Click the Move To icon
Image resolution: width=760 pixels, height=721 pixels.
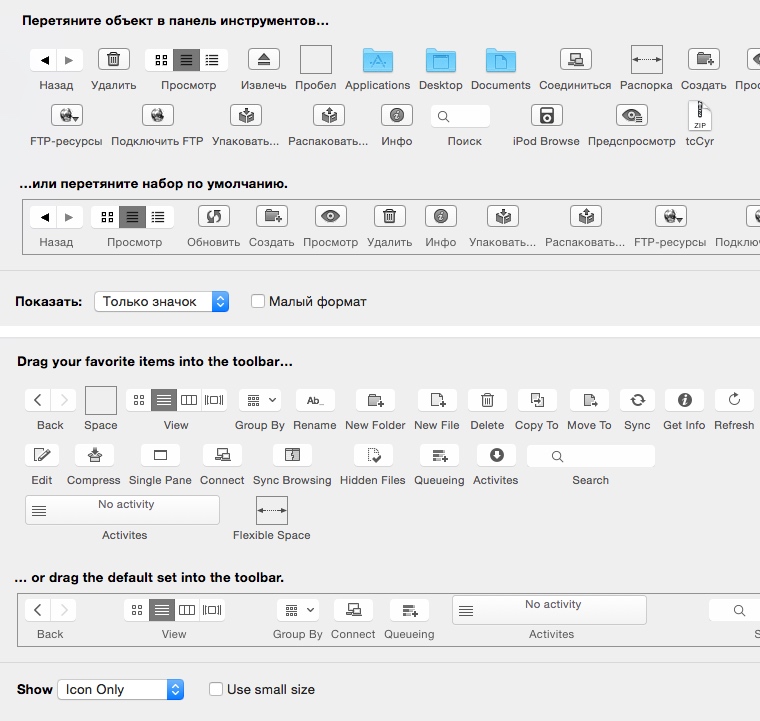pos(589,400)
